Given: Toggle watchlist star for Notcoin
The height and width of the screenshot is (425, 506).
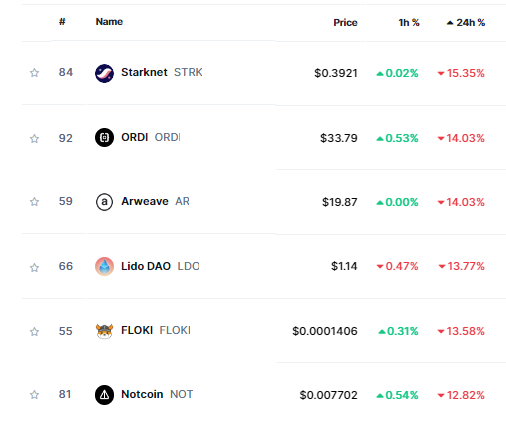Looking at the screenshot, I should 34,395.
